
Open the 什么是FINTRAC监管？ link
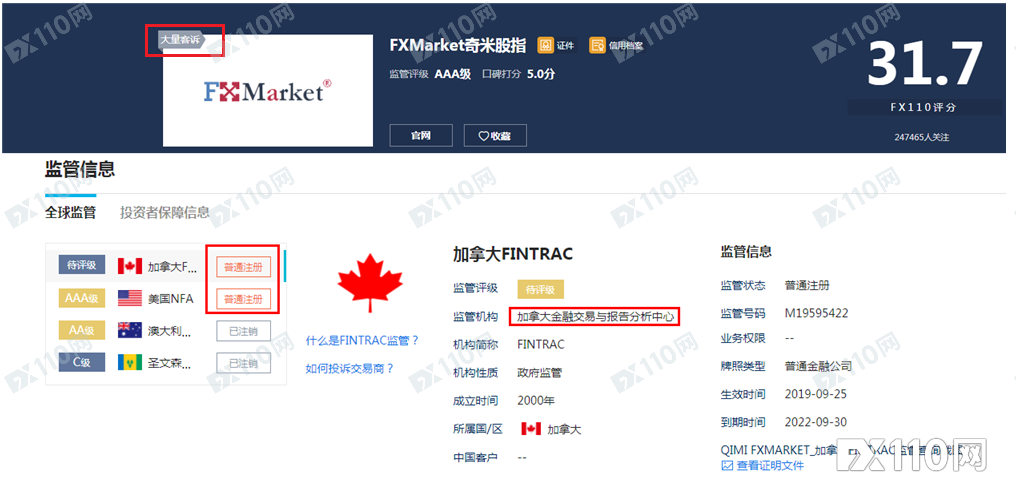pyautogui.click(x=362, y=340)
